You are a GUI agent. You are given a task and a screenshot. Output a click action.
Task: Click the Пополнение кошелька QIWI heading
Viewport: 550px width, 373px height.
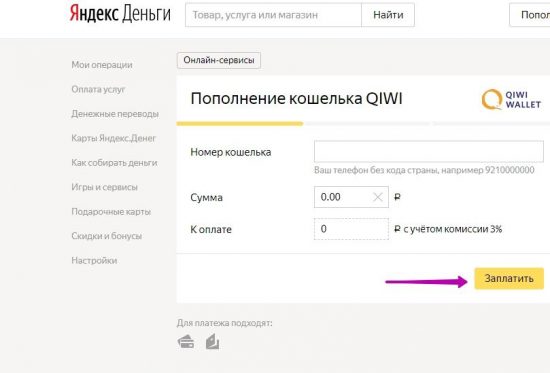[x=296, y=98]
